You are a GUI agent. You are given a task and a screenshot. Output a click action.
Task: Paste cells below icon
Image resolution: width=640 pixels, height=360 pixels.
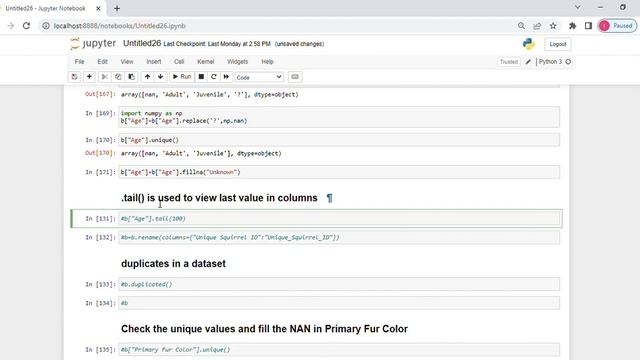[131, 77]
